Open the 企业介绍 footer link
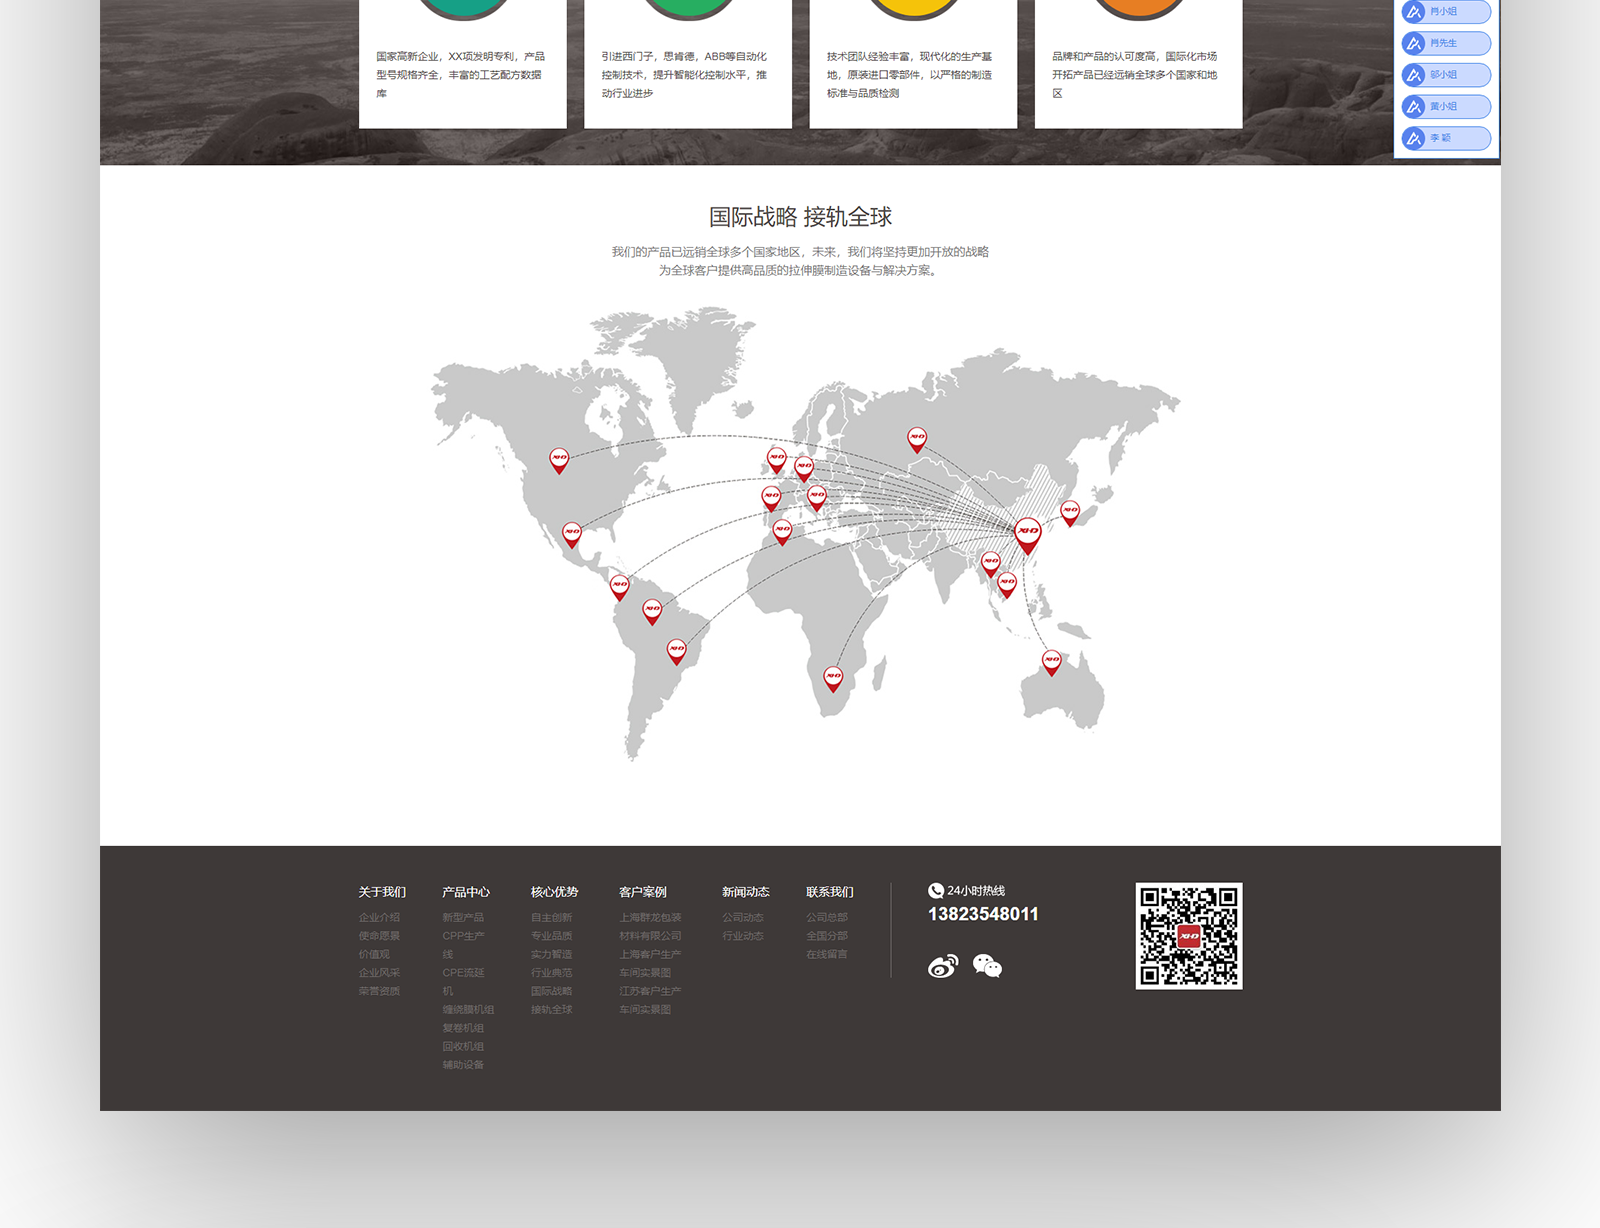This screenshot has height=1228, width=1600. pos(379,917)
